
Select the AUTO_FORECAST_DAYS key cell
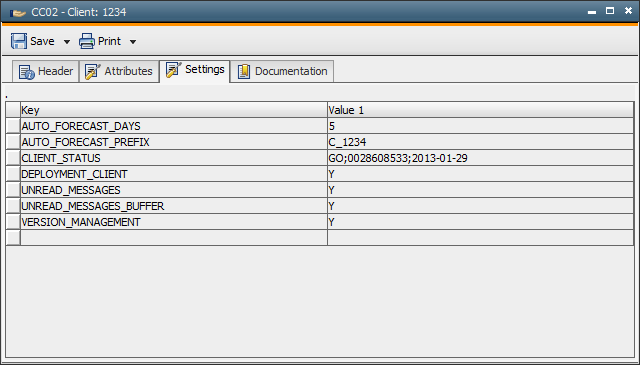point(174,126)
